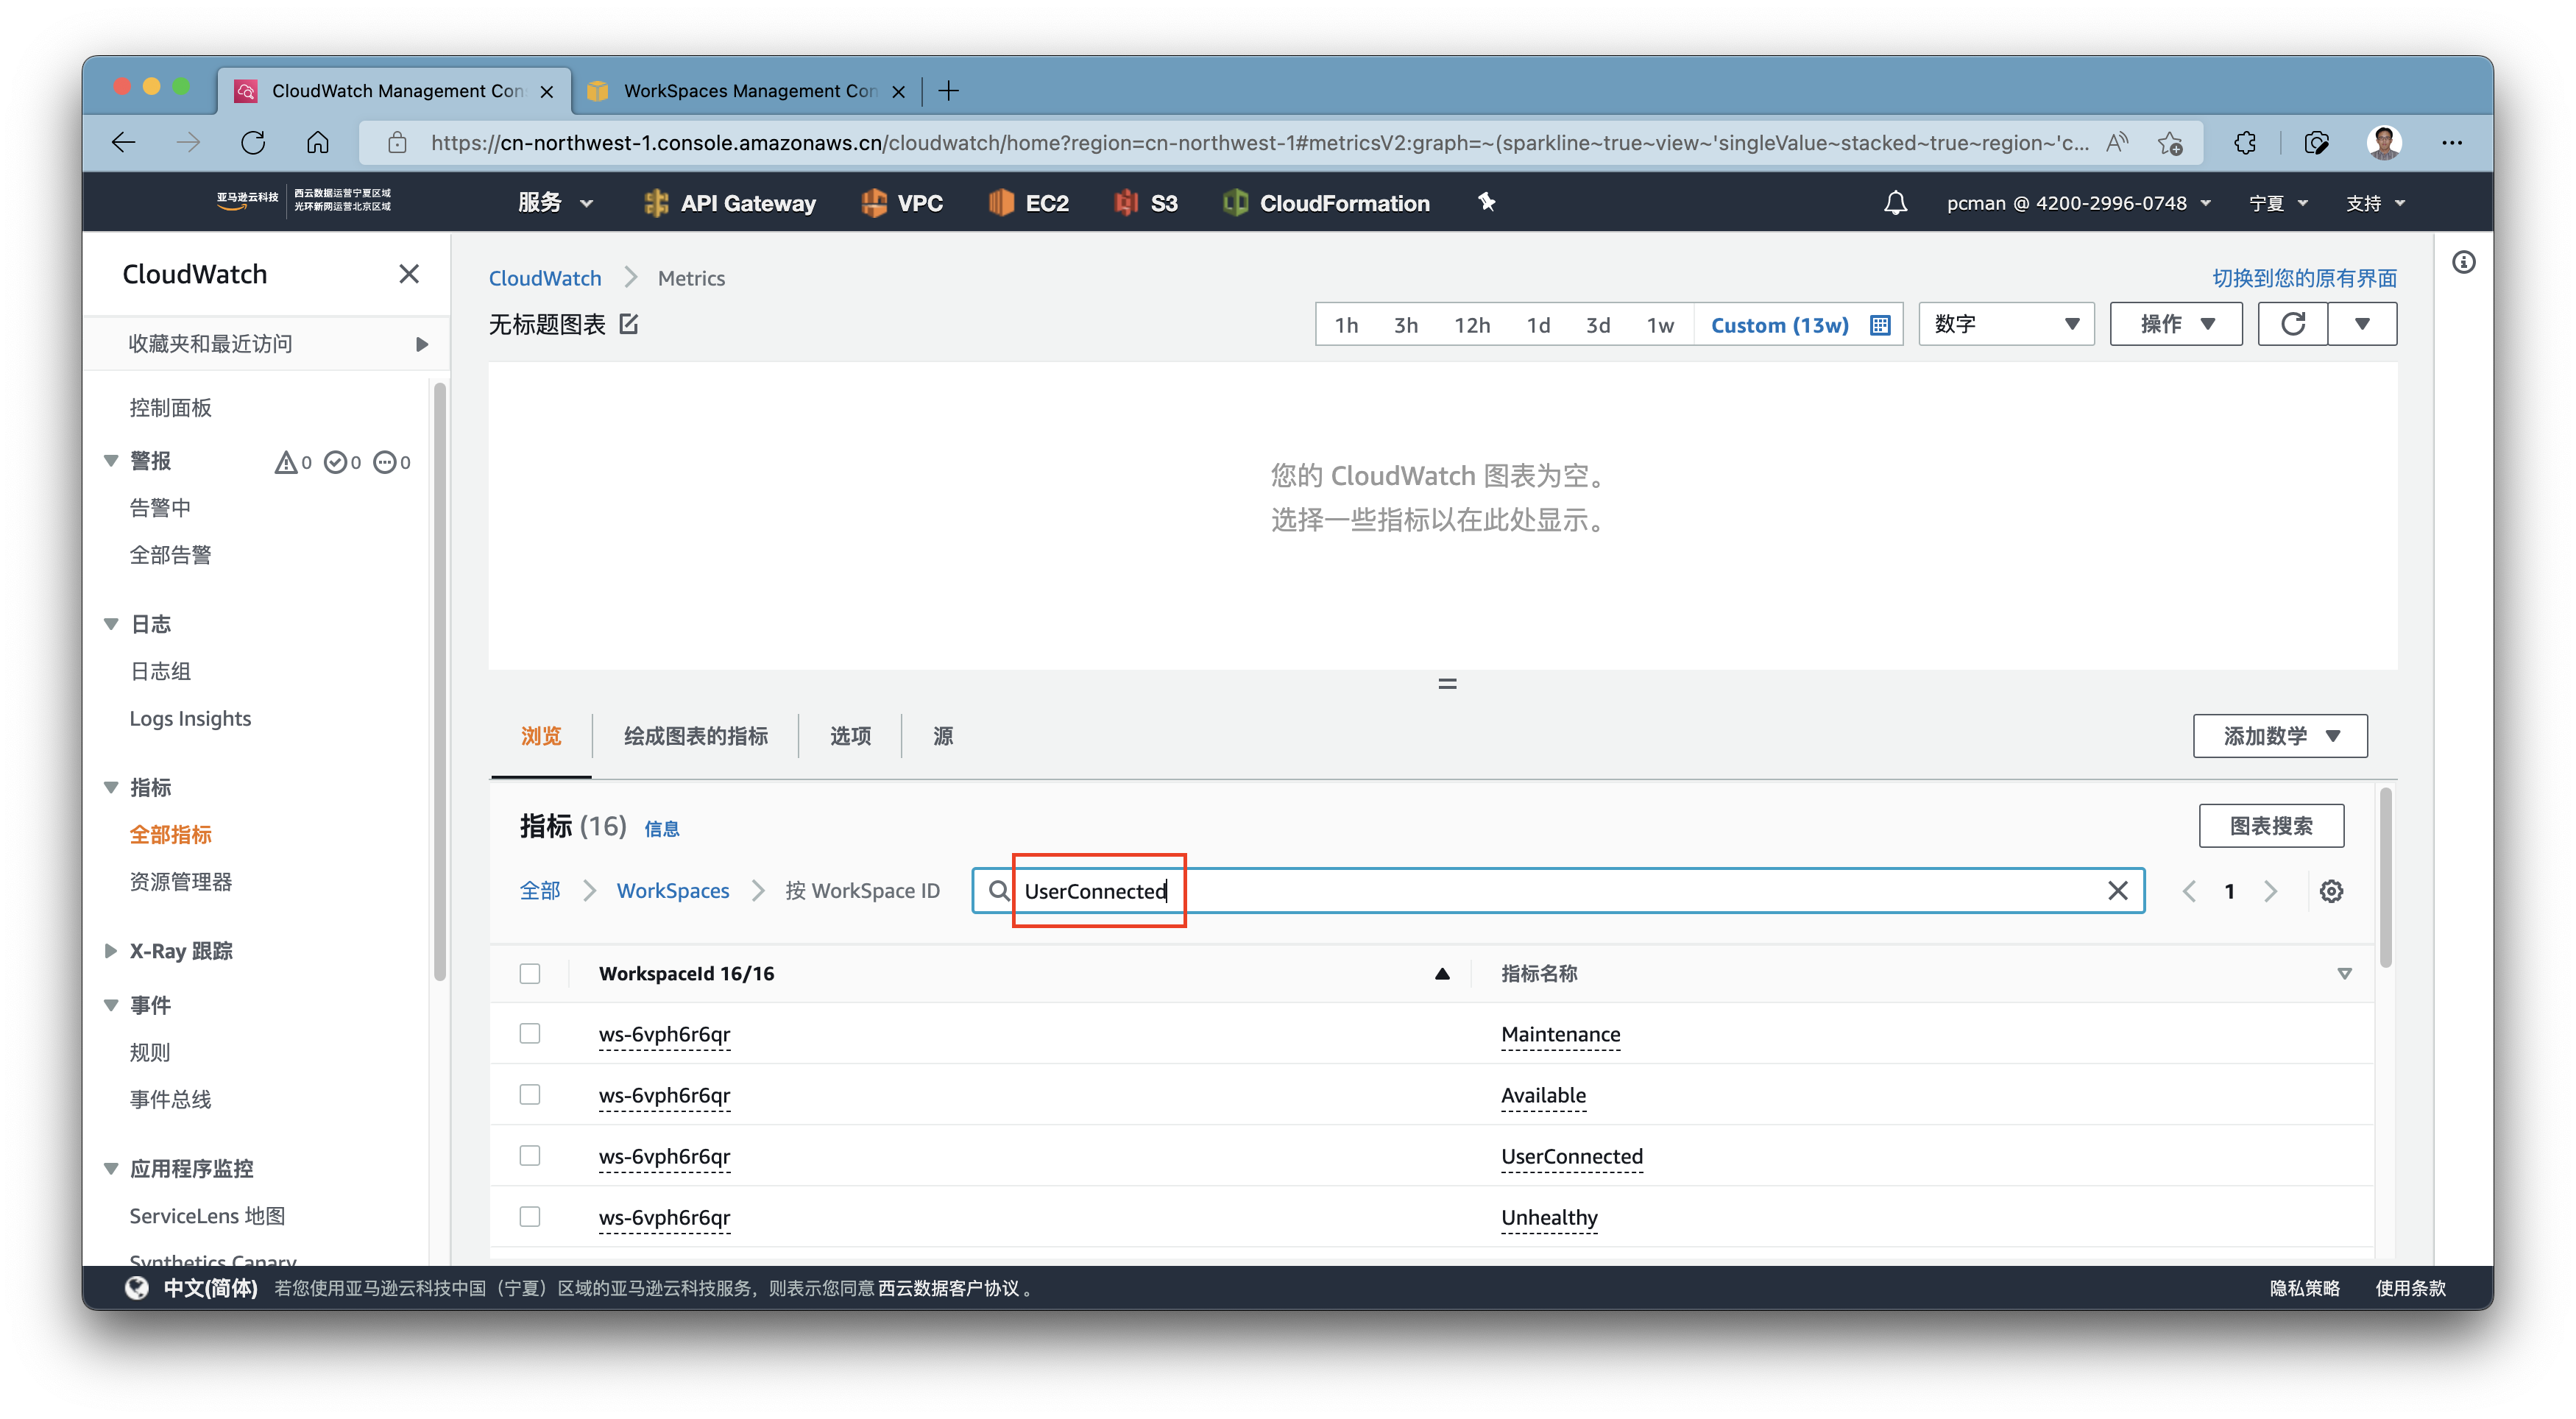The width and height of the screenshot is (2576, 1419).
Task: Click the 图表搜索 button
Action: click(2271, 826)
